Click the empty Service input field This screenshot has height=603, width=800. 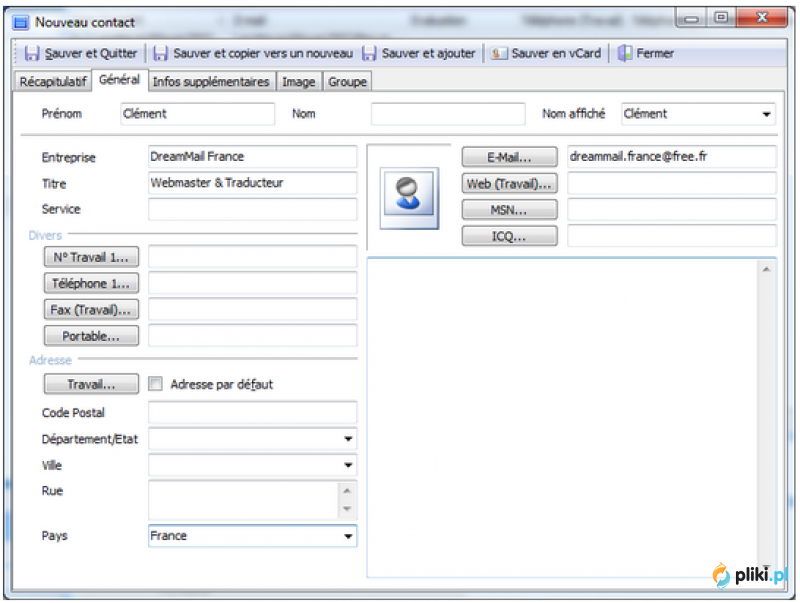253,209
